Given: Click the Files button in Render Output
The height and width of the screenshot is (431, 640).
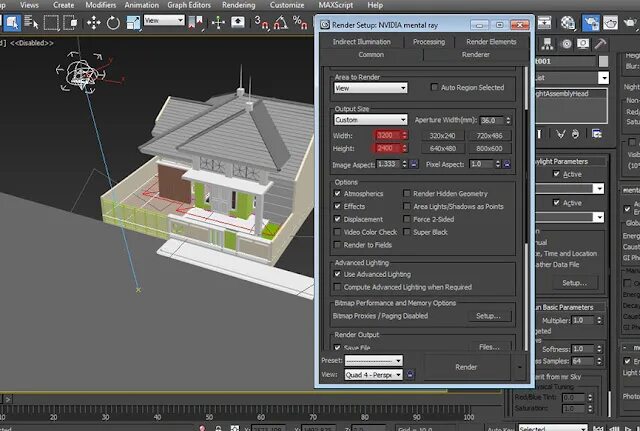Looking at the screenshot, I should coord(489,347).
